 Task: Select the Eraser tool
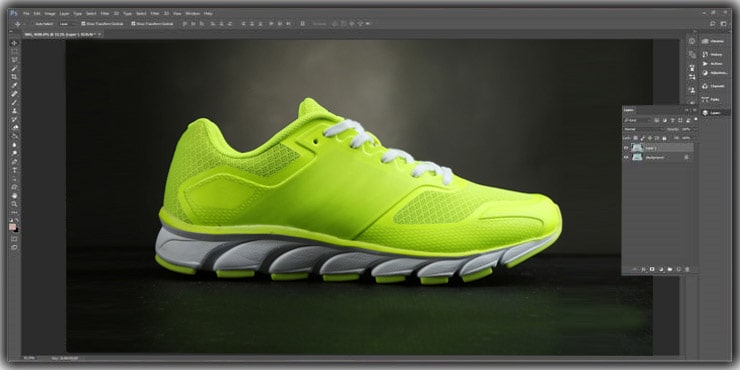point(14,127)
